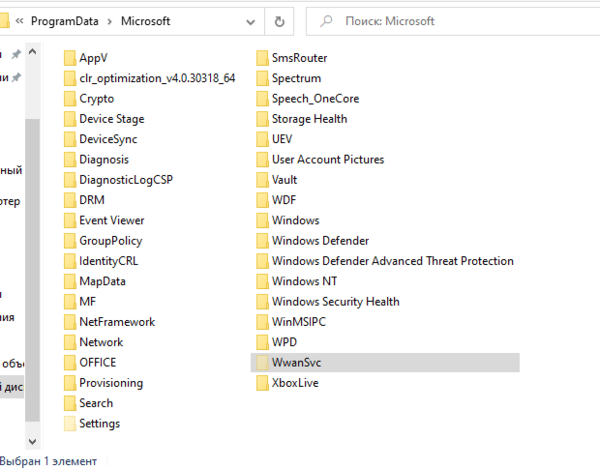Select the Crypto folder icon

click(x=69, y=99)
